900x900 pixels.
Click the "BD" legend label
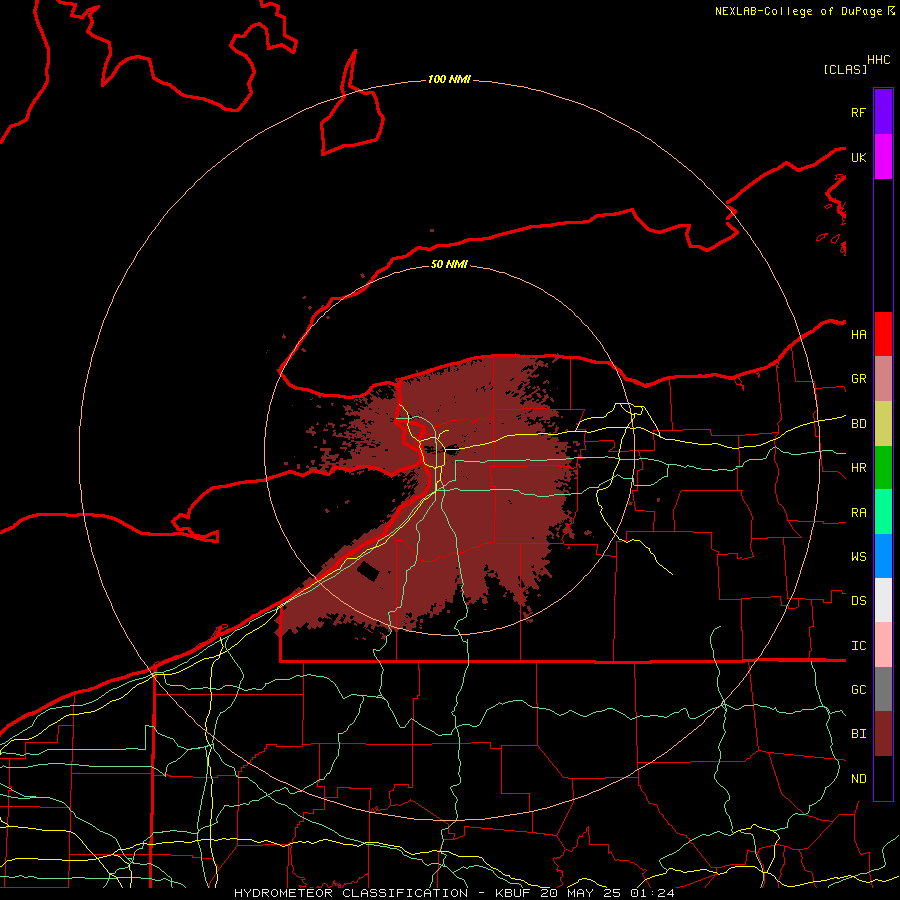[858, 424]
